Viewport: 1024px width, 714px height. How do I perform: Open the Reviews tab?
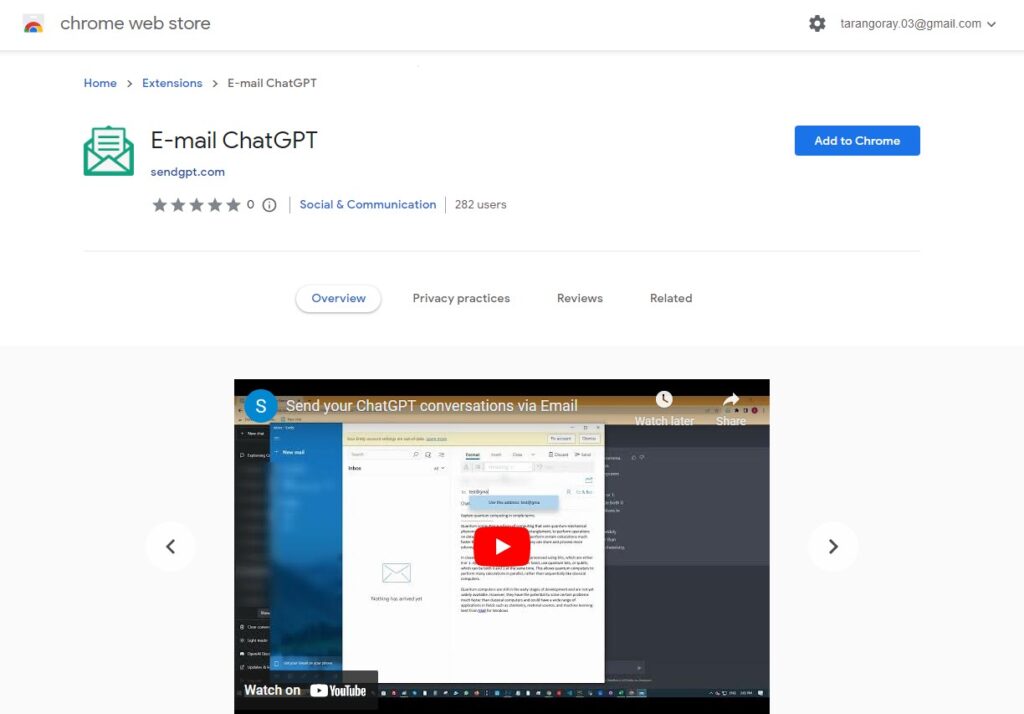point(579,297)
